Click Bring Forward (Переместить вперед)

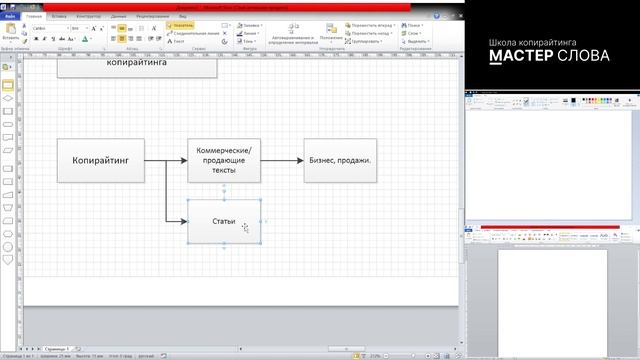[x=370, y=25]
